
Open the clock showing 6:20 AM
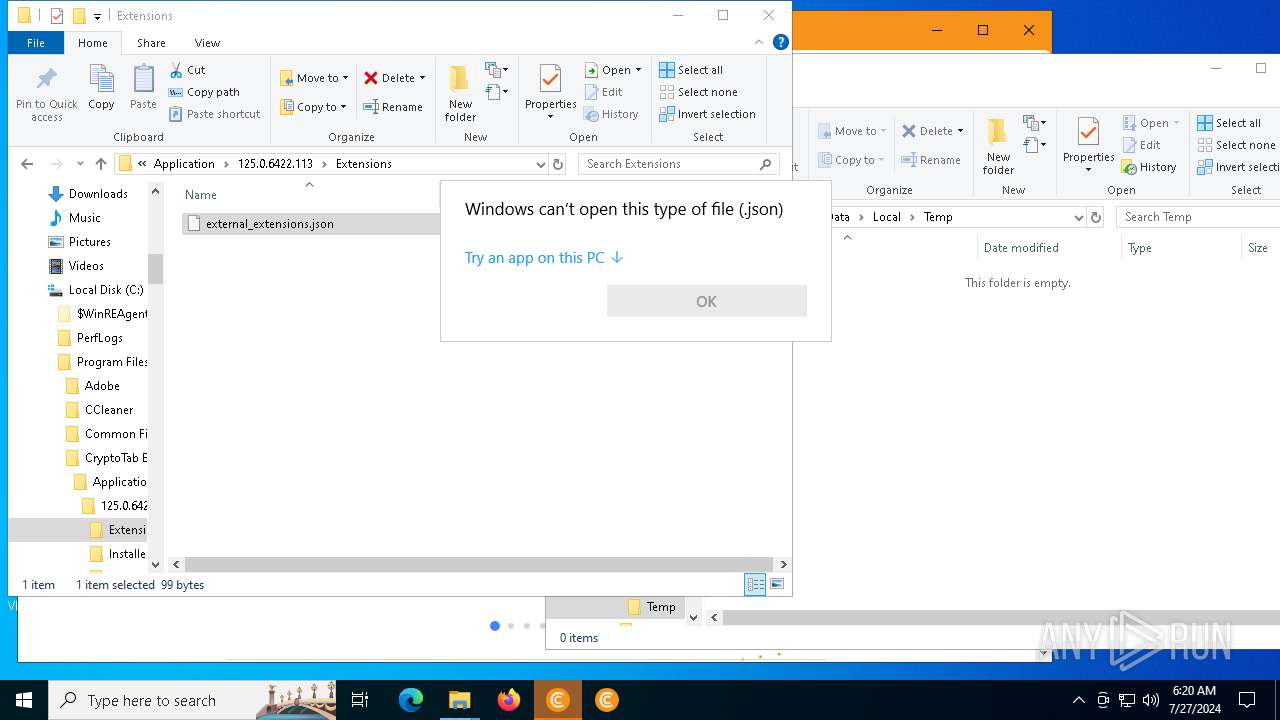pyautogui.click(x=1194, y=700)
